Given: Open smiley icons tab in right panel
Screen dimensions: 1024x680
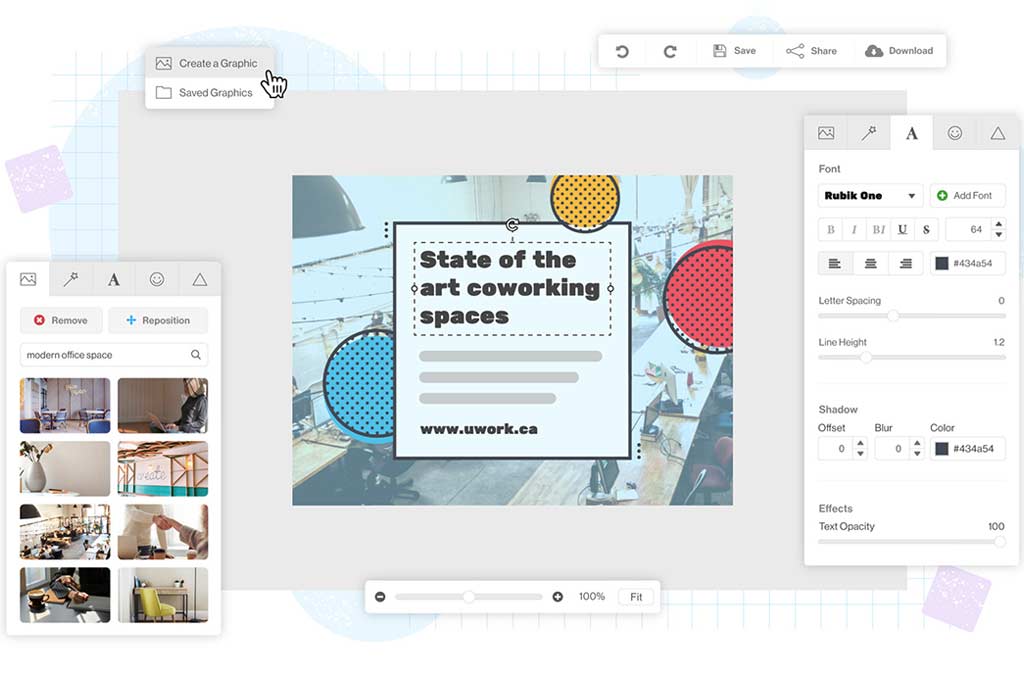Looking at the screenshot, I should 955,133.
